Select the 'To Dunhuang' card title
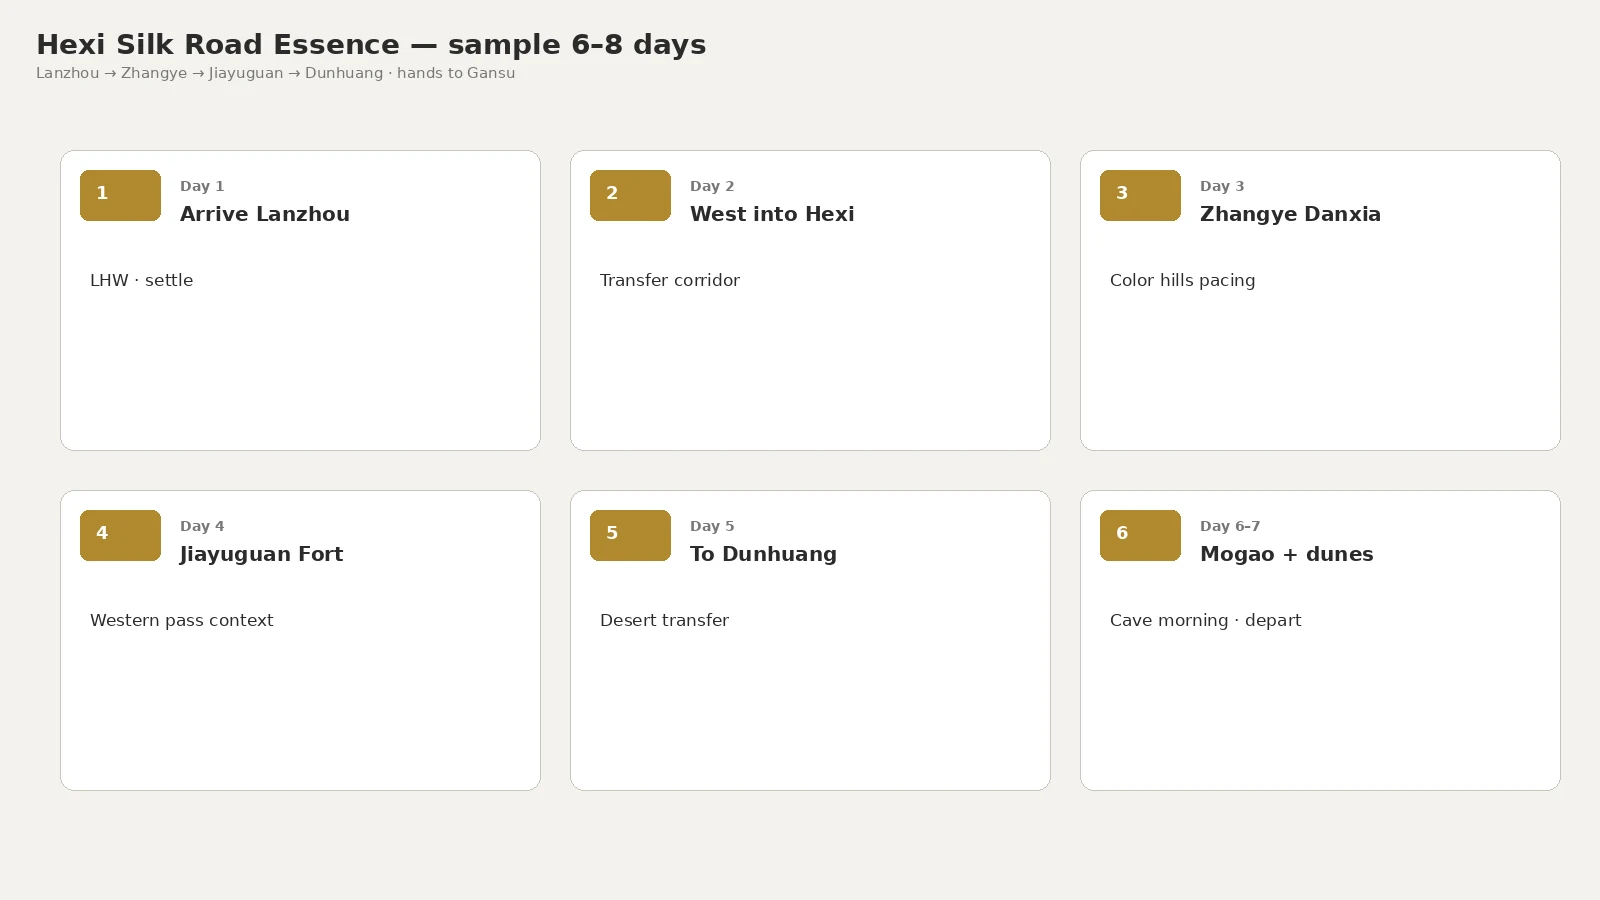The image size is (1600, 900). tap(763, 554)
